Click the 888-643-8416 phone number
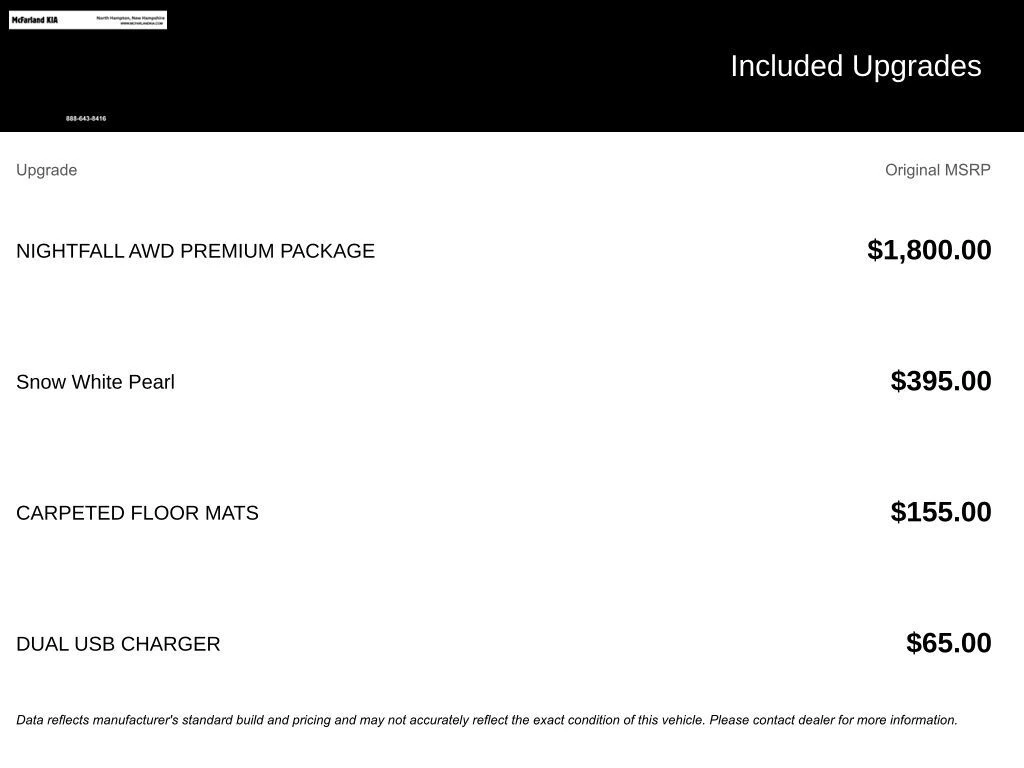 pos(86,119)
